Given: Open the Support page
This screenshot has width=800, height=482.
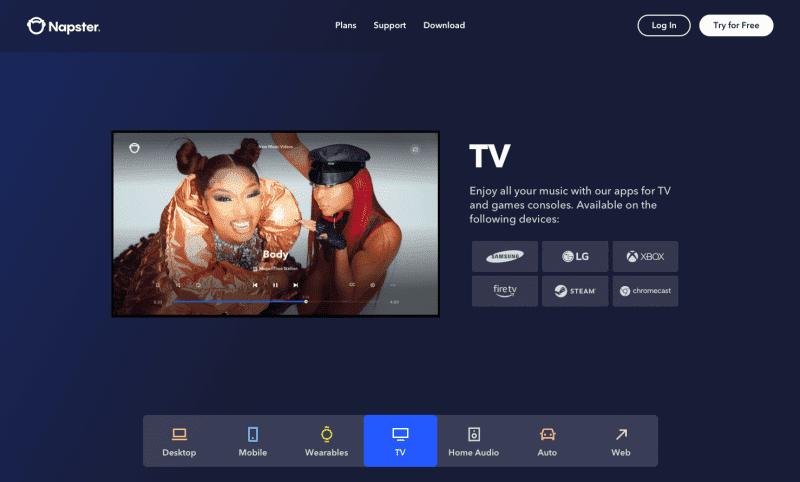Looking at the screenshot, I should pos(389,25).
